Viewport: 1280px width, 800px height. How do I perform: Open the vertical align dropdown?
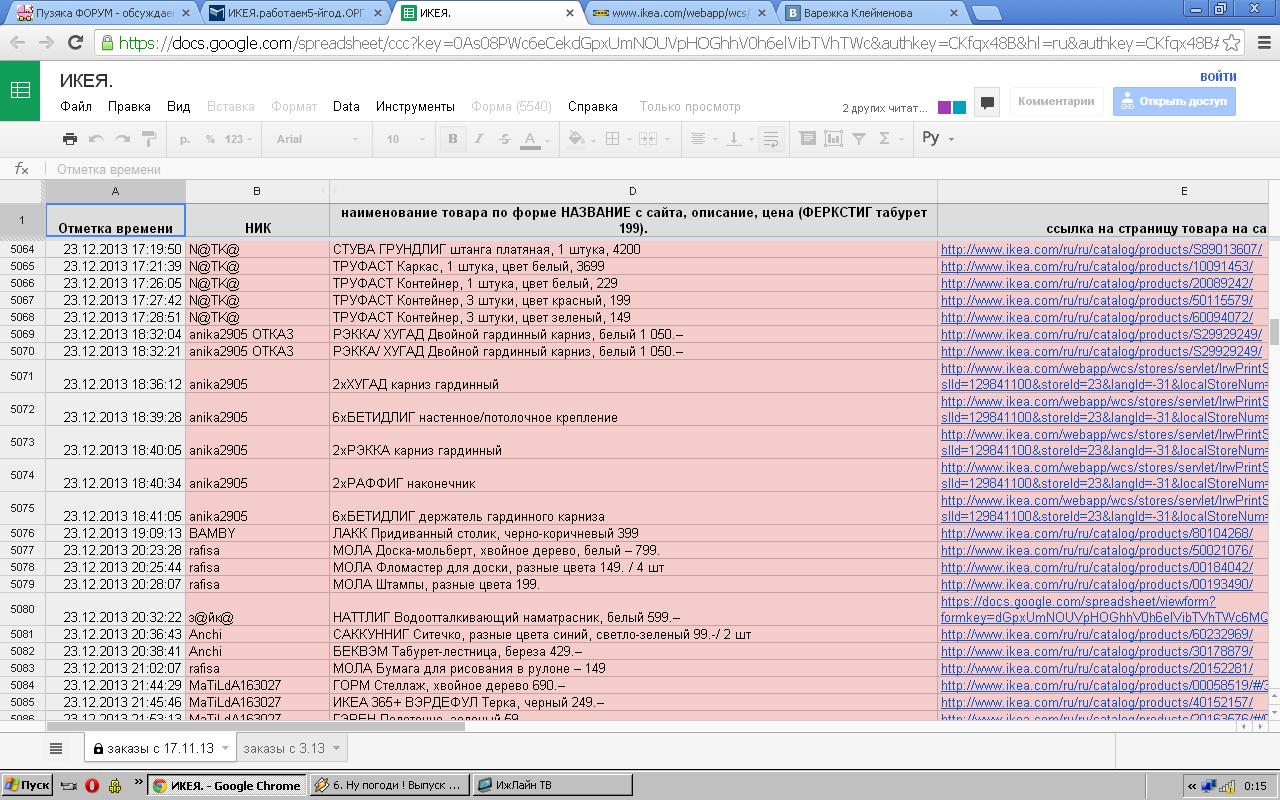click(738, 139)
